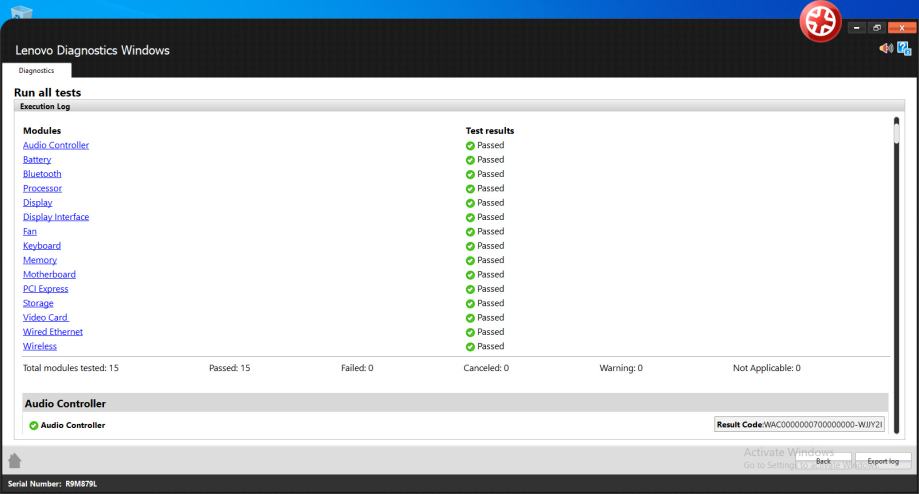Viewport: 919px width, 494px height.
Task: Click the Serial Number R9M879L text
Action: coord(52,484)
